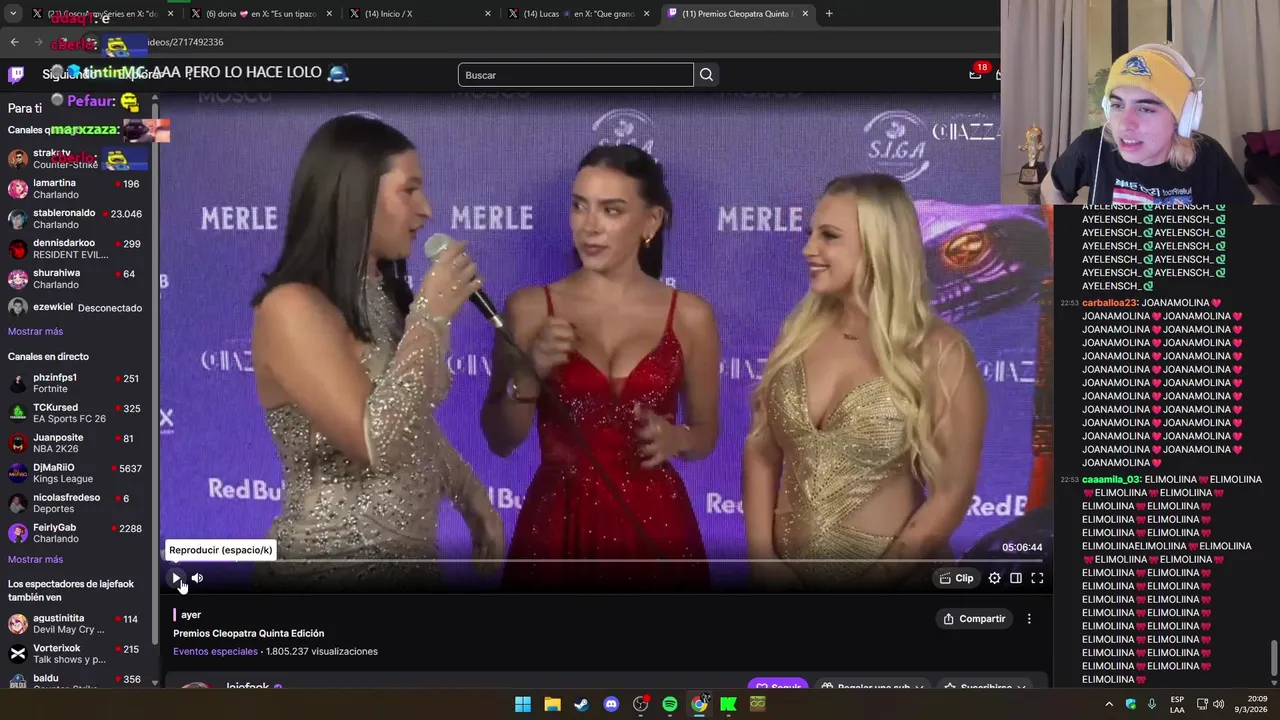Open dennisdarkoo channel in sidebar
The width and height of the screenshot is (1280, 720).
[x=78, y=249]
